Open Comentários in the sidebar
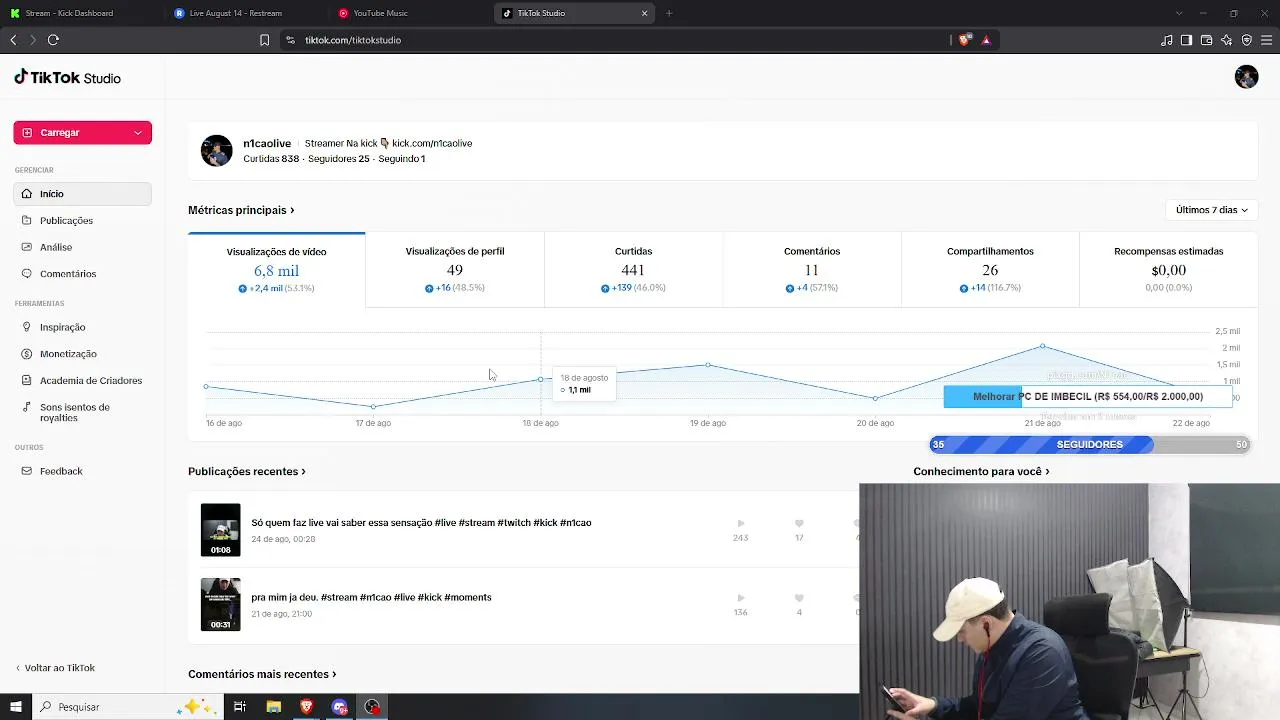Viewport: 1280px width, 720px height. point(82,274)
